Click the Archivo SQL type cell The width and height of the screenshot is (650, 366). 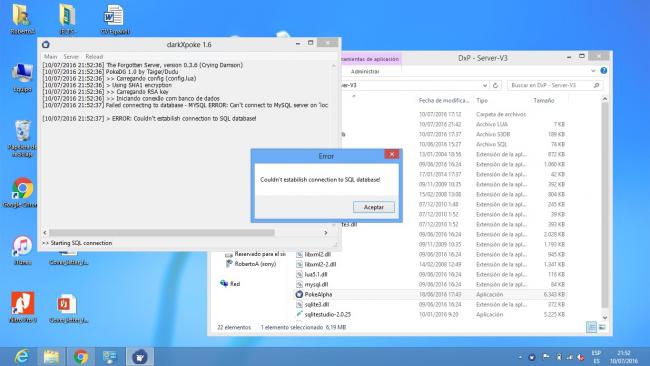(491, 144)
